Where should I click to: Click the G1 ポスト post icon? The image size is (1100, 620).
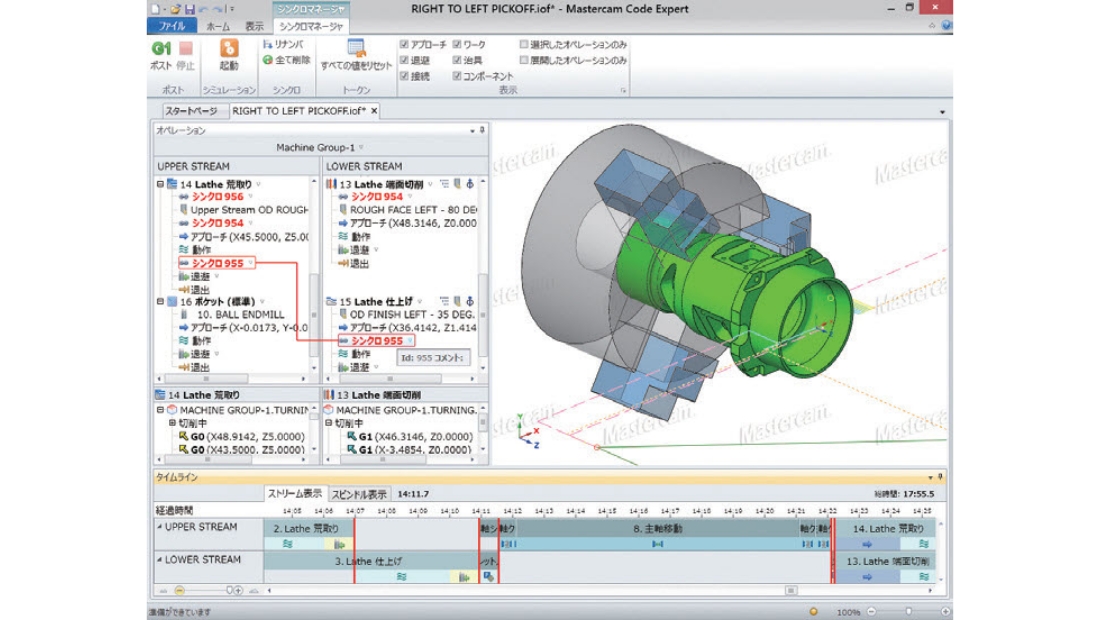click(161, 48)
